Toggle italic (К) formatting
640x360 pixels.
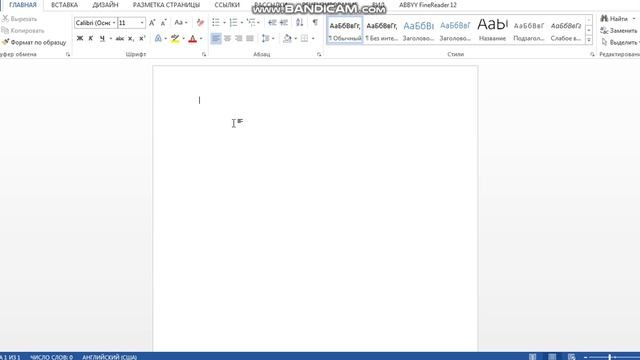coord(91,38)
